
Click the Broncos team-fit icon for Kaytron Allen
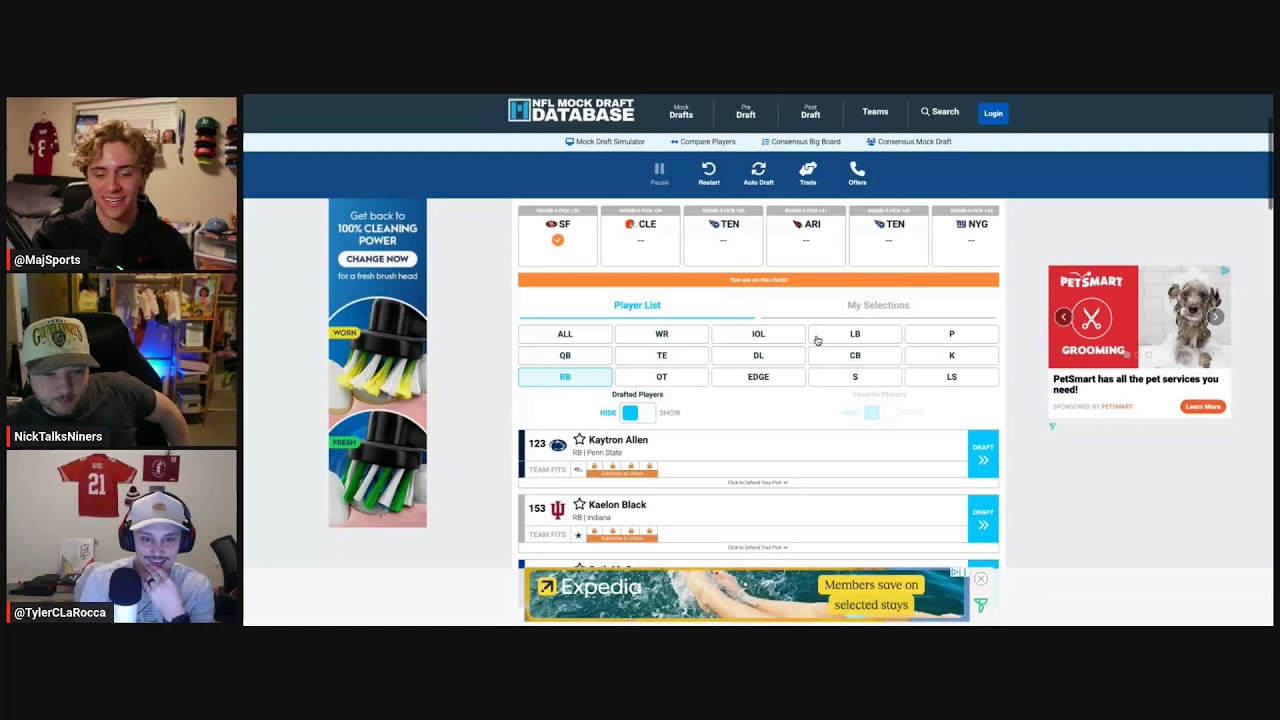point(578,469)
